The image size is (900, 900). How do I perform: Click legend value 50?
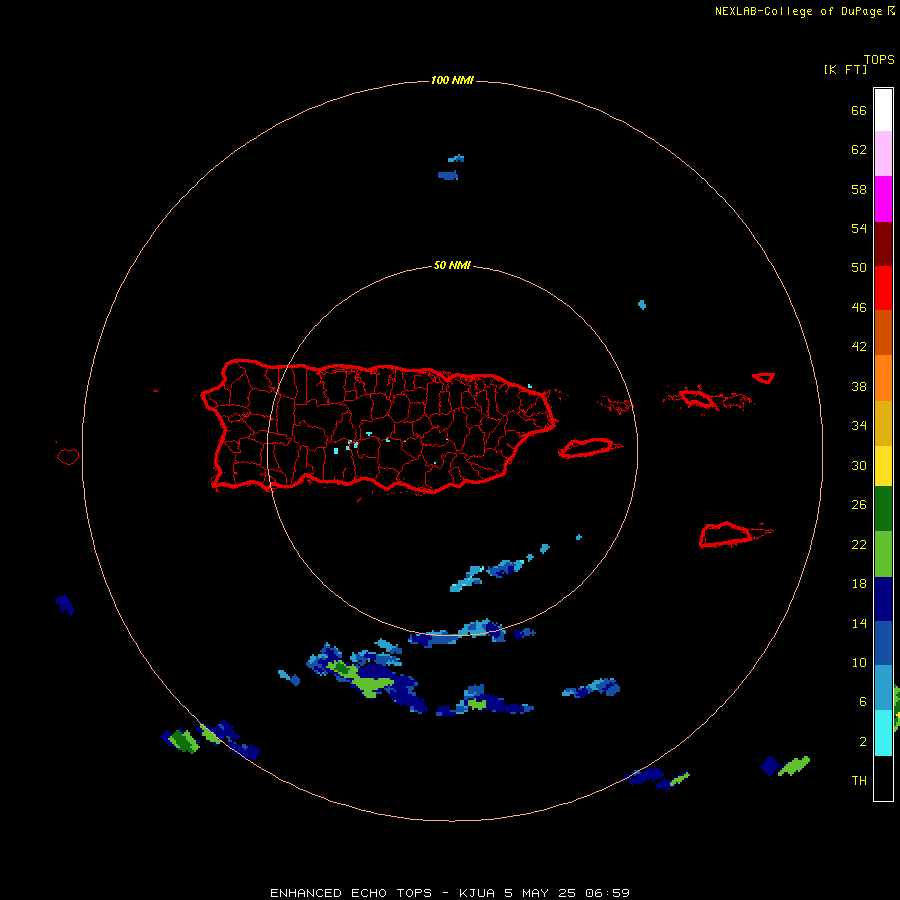click(859, 267)
